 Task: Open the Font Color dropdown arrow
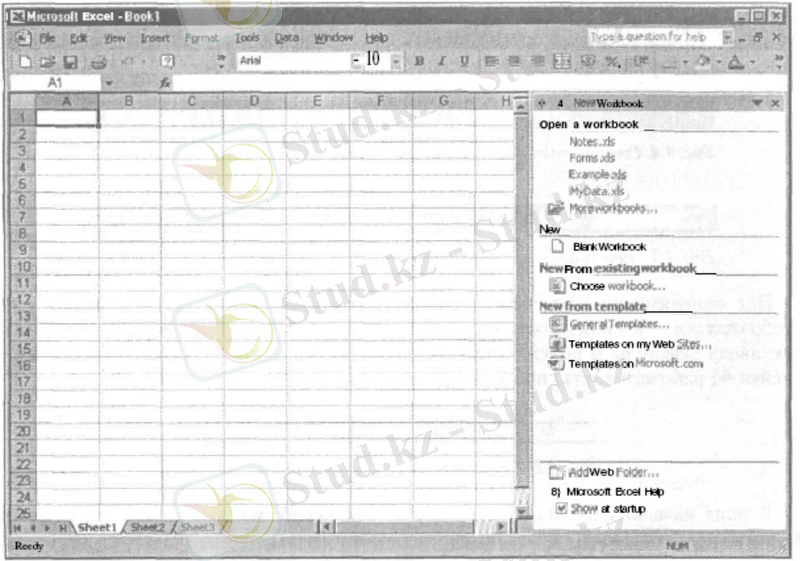[753, 62]
